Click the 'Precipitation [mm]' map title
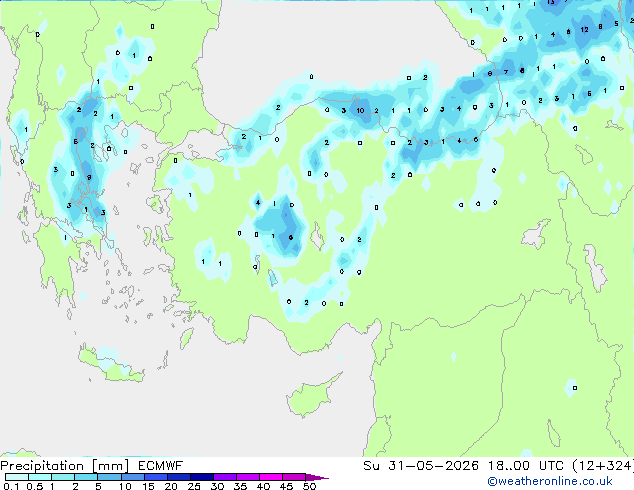Screen dimensions: 634x490 pos(65,466)
